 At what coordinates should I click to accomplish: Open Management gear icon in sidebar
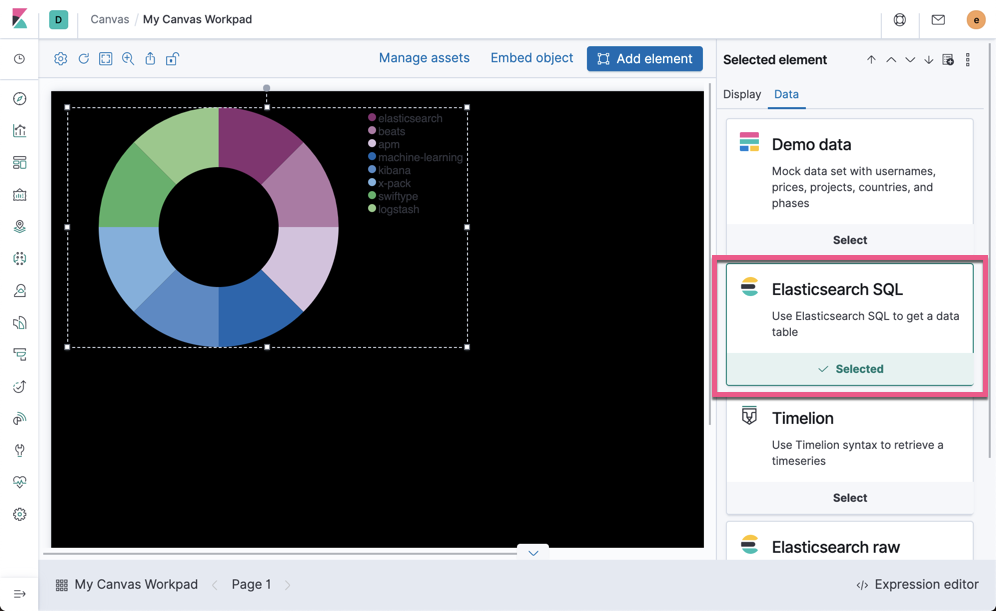tap(20, 514)
